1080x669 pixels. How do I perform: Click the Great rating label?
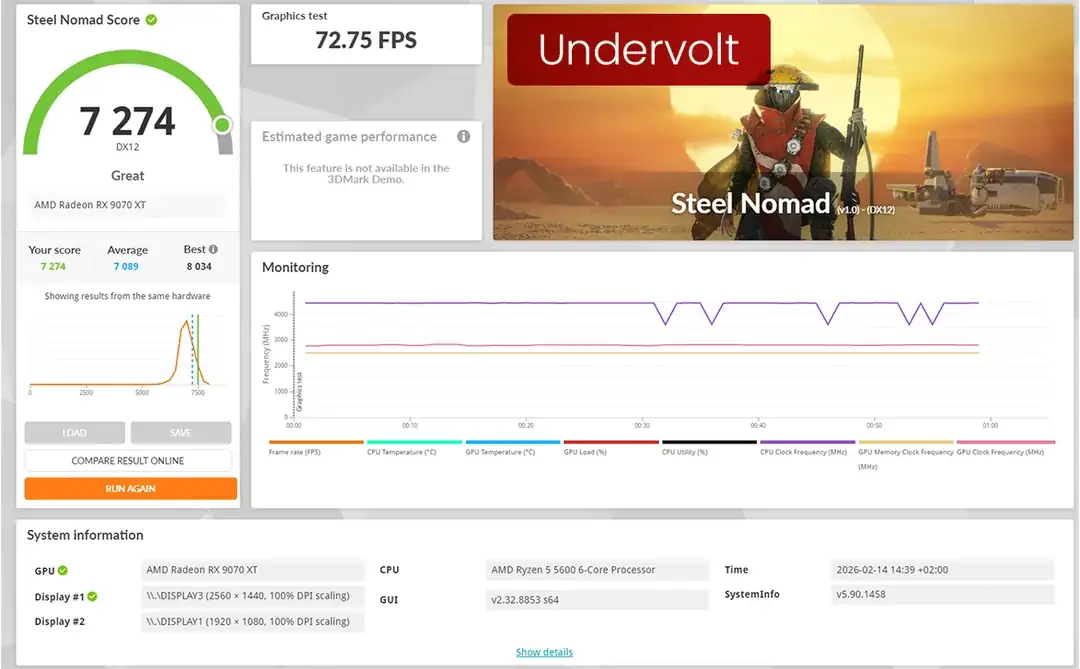[128, 176]
